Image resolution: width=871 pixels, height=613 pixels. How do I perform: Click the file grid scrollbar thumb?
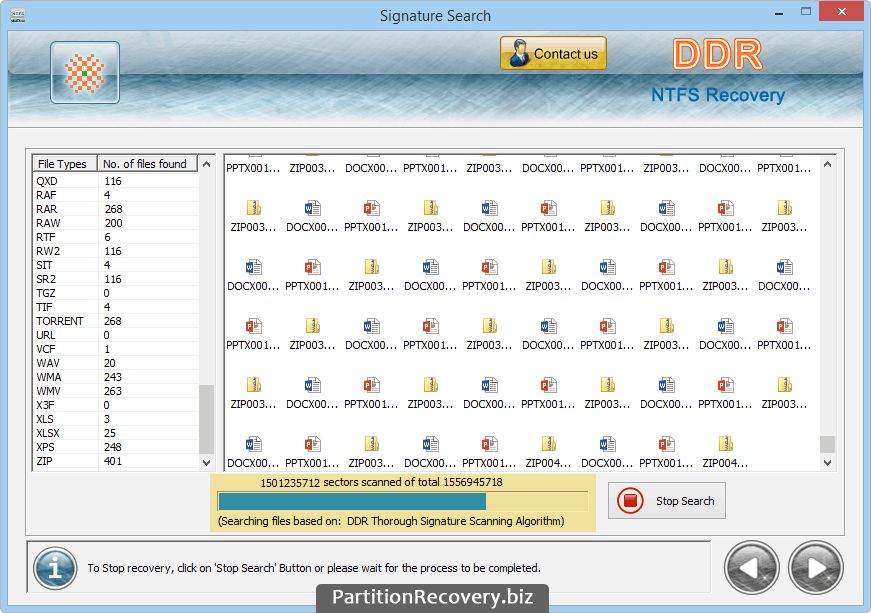tap(827, 444)
